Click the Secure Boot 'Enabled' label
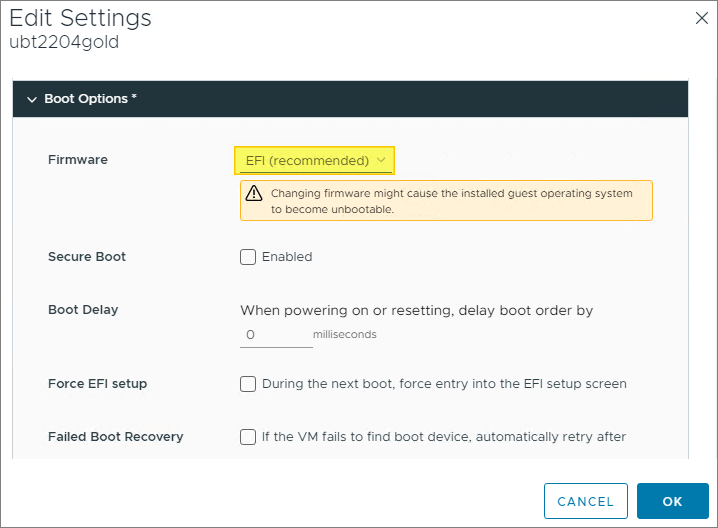Image resolution: width=718 pixels, height=528 pixels. (x=287, y=257)
